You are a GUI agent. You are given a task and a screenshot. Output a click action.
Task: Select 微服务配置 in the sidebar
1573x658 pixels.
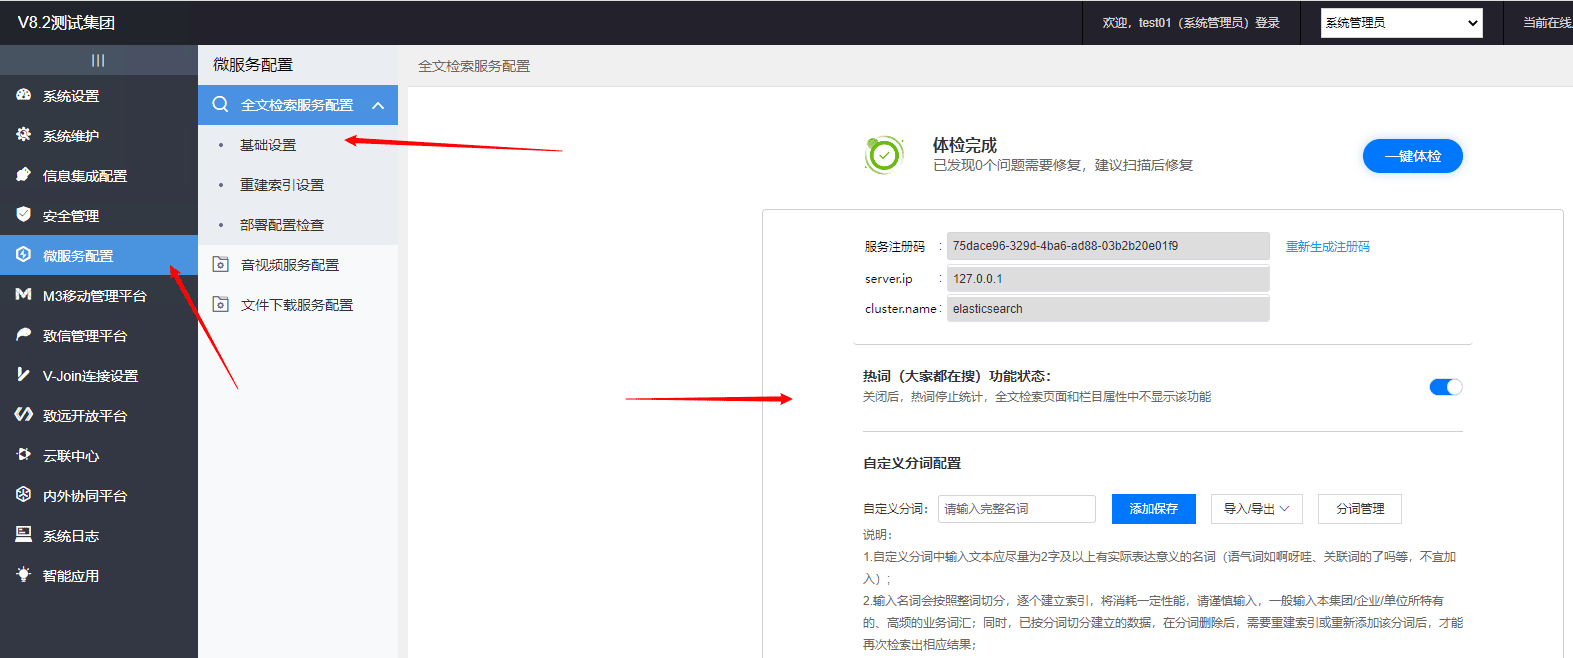click(x=99, y=256)
